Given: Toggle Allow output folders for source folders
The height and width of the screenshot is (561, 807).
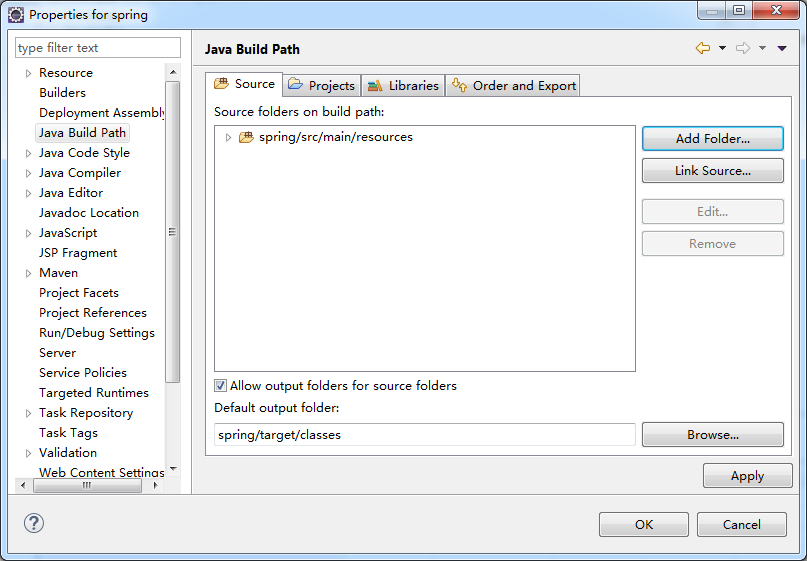Looking at the screenshot, I should click(220, 385).
